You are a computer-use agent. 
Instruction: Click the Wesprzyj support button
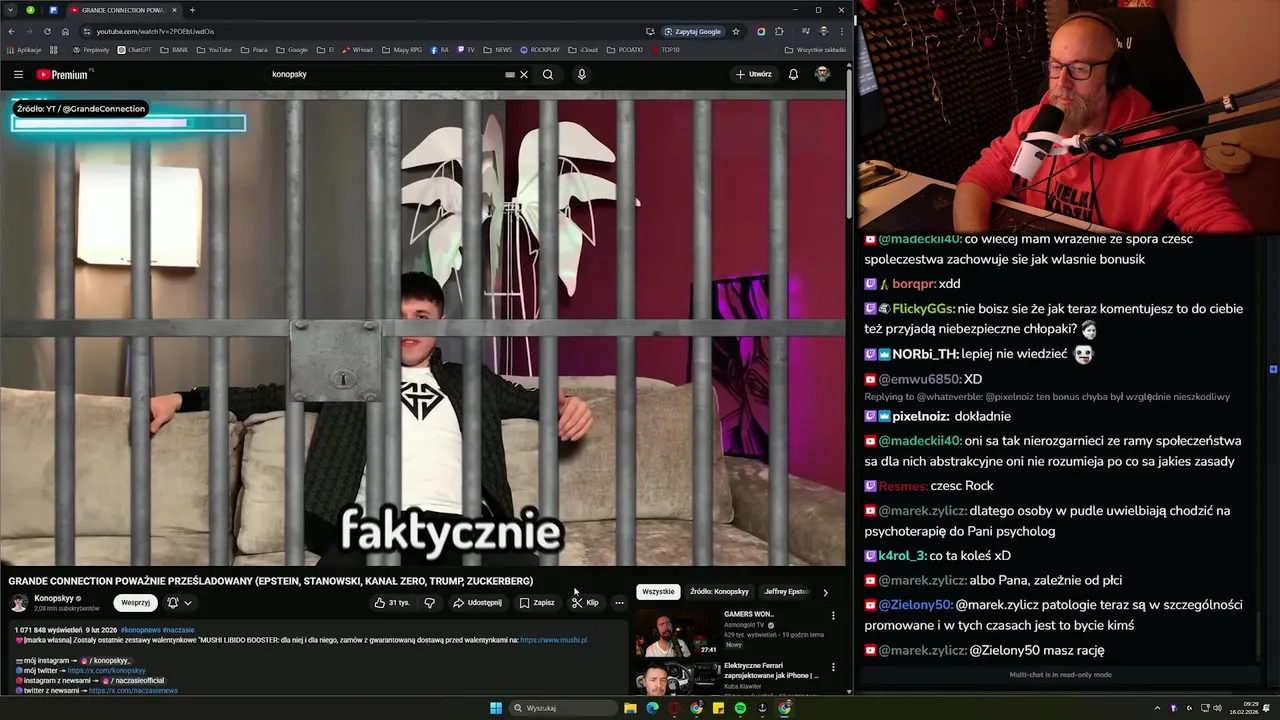tap(135, 603)
